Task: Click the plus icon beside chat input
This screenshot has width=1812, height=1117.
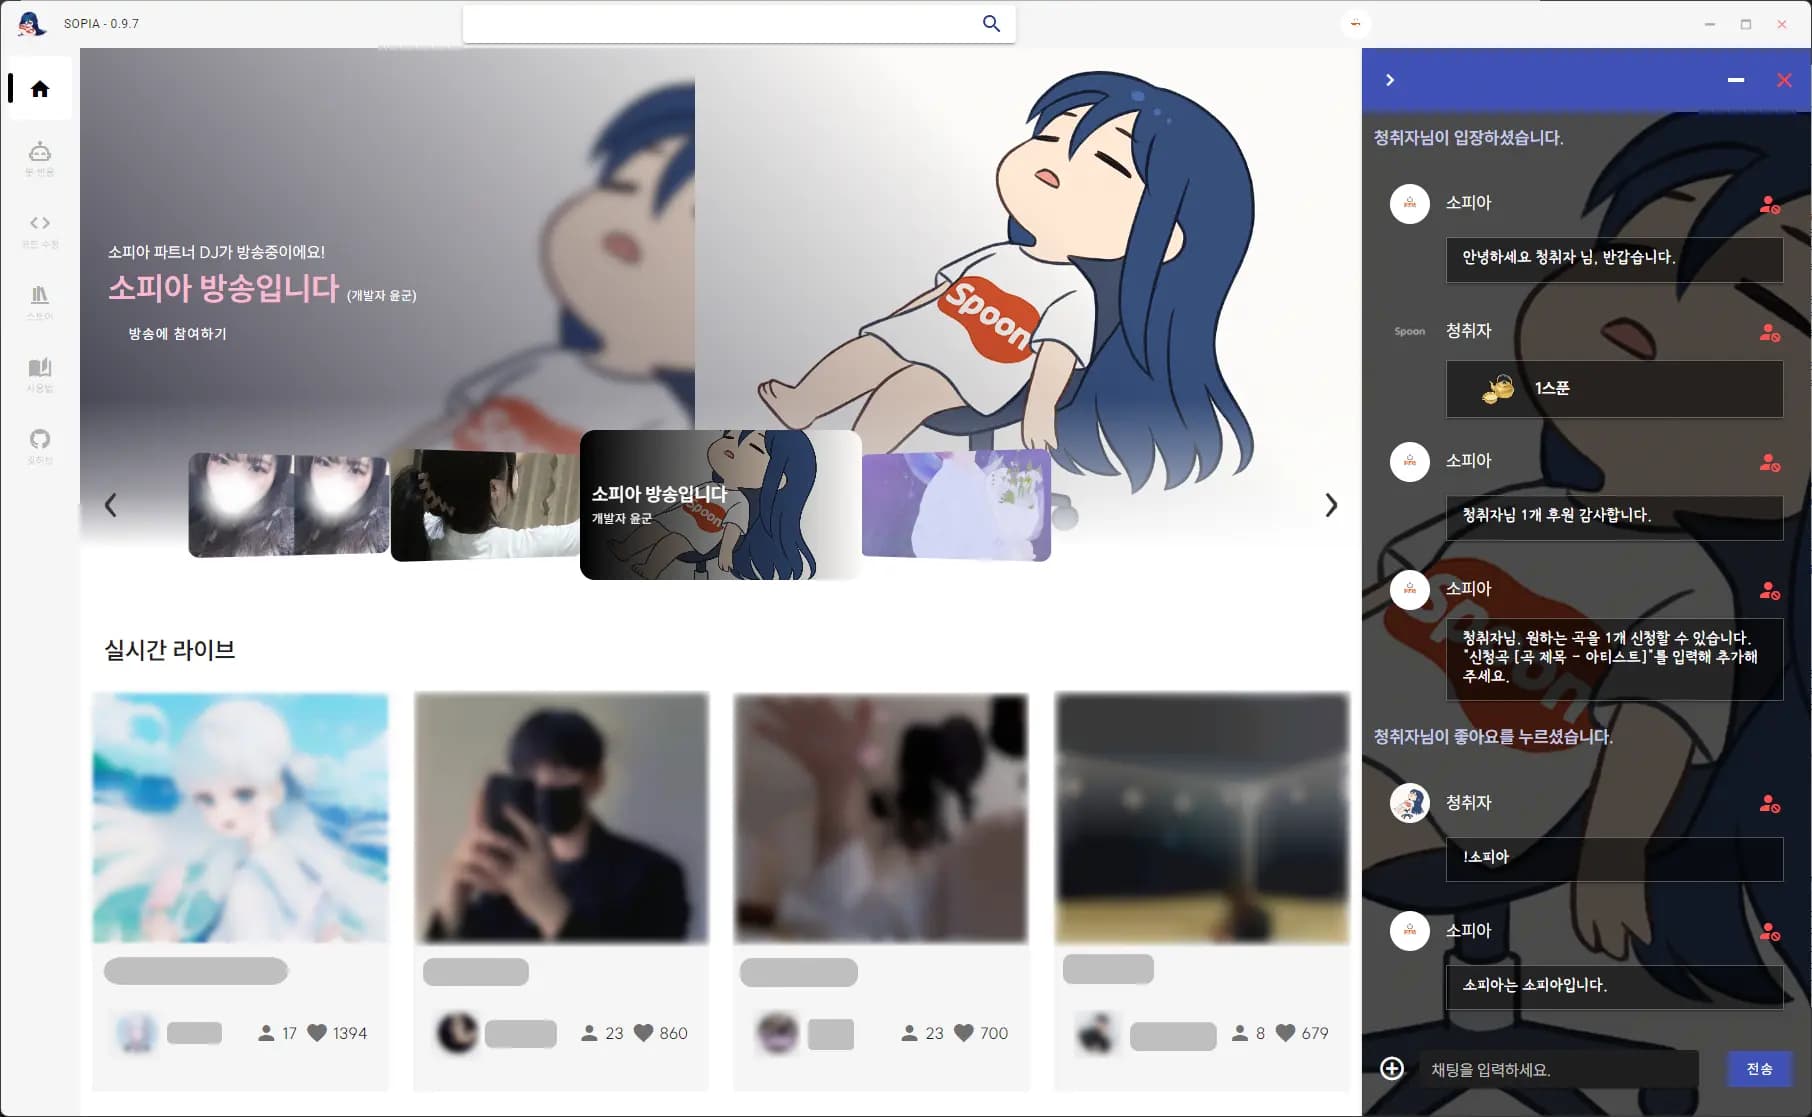Action: point(1391,1069)
